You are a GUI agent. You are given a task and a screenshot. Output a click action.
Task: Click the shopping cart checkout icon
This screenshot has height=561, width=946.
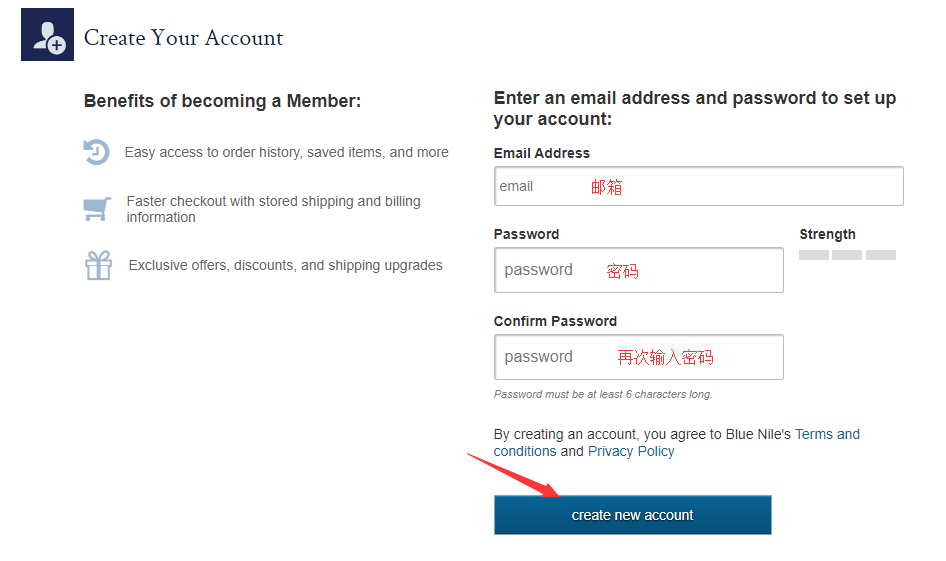[x=97, y=209]
